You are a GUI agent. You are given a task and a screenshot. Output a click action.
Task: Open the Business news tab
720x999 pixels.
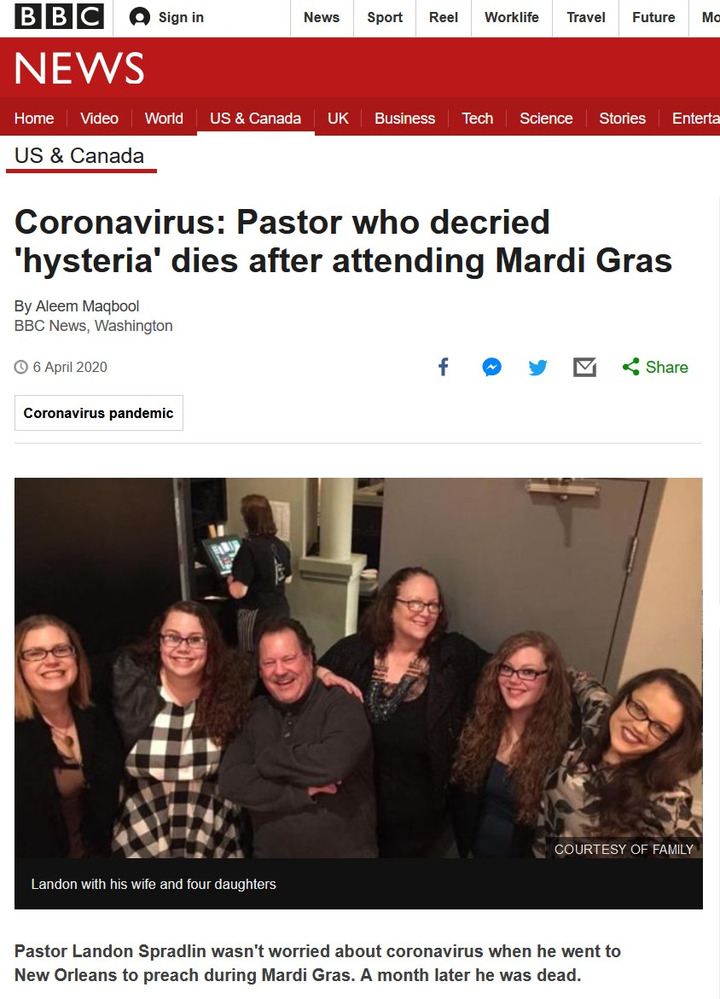click(x=404, y=118)
